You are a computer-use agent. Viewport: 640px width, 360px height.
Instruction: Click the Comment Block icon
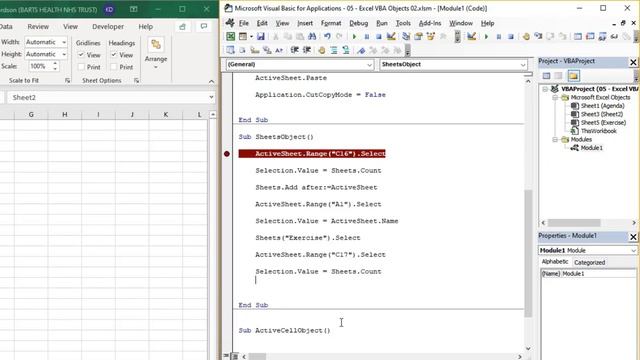coord(334,50)
